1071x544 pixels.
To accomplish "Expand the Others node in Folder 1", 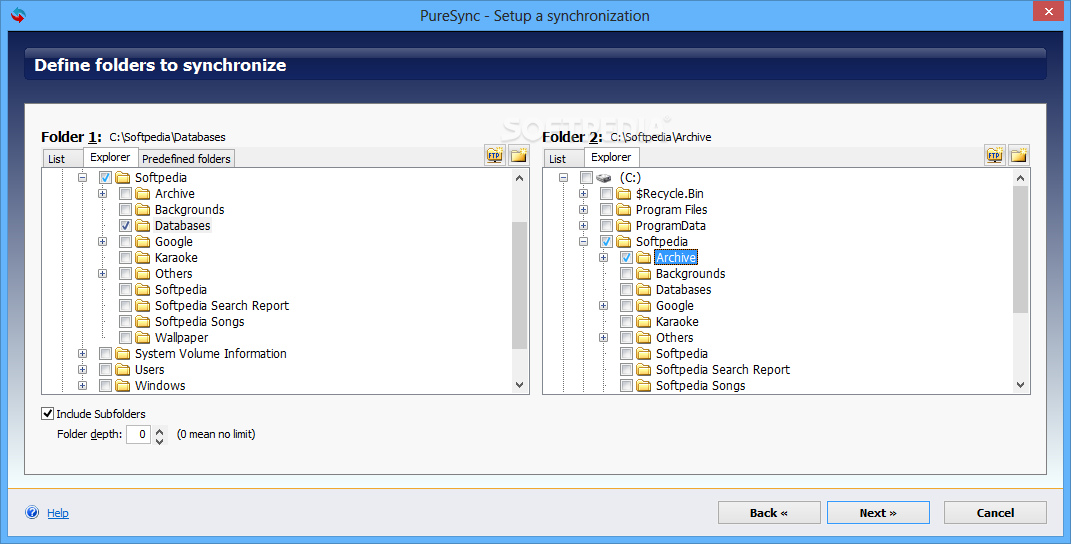I will pyautogui.click(x=102, y=273).
